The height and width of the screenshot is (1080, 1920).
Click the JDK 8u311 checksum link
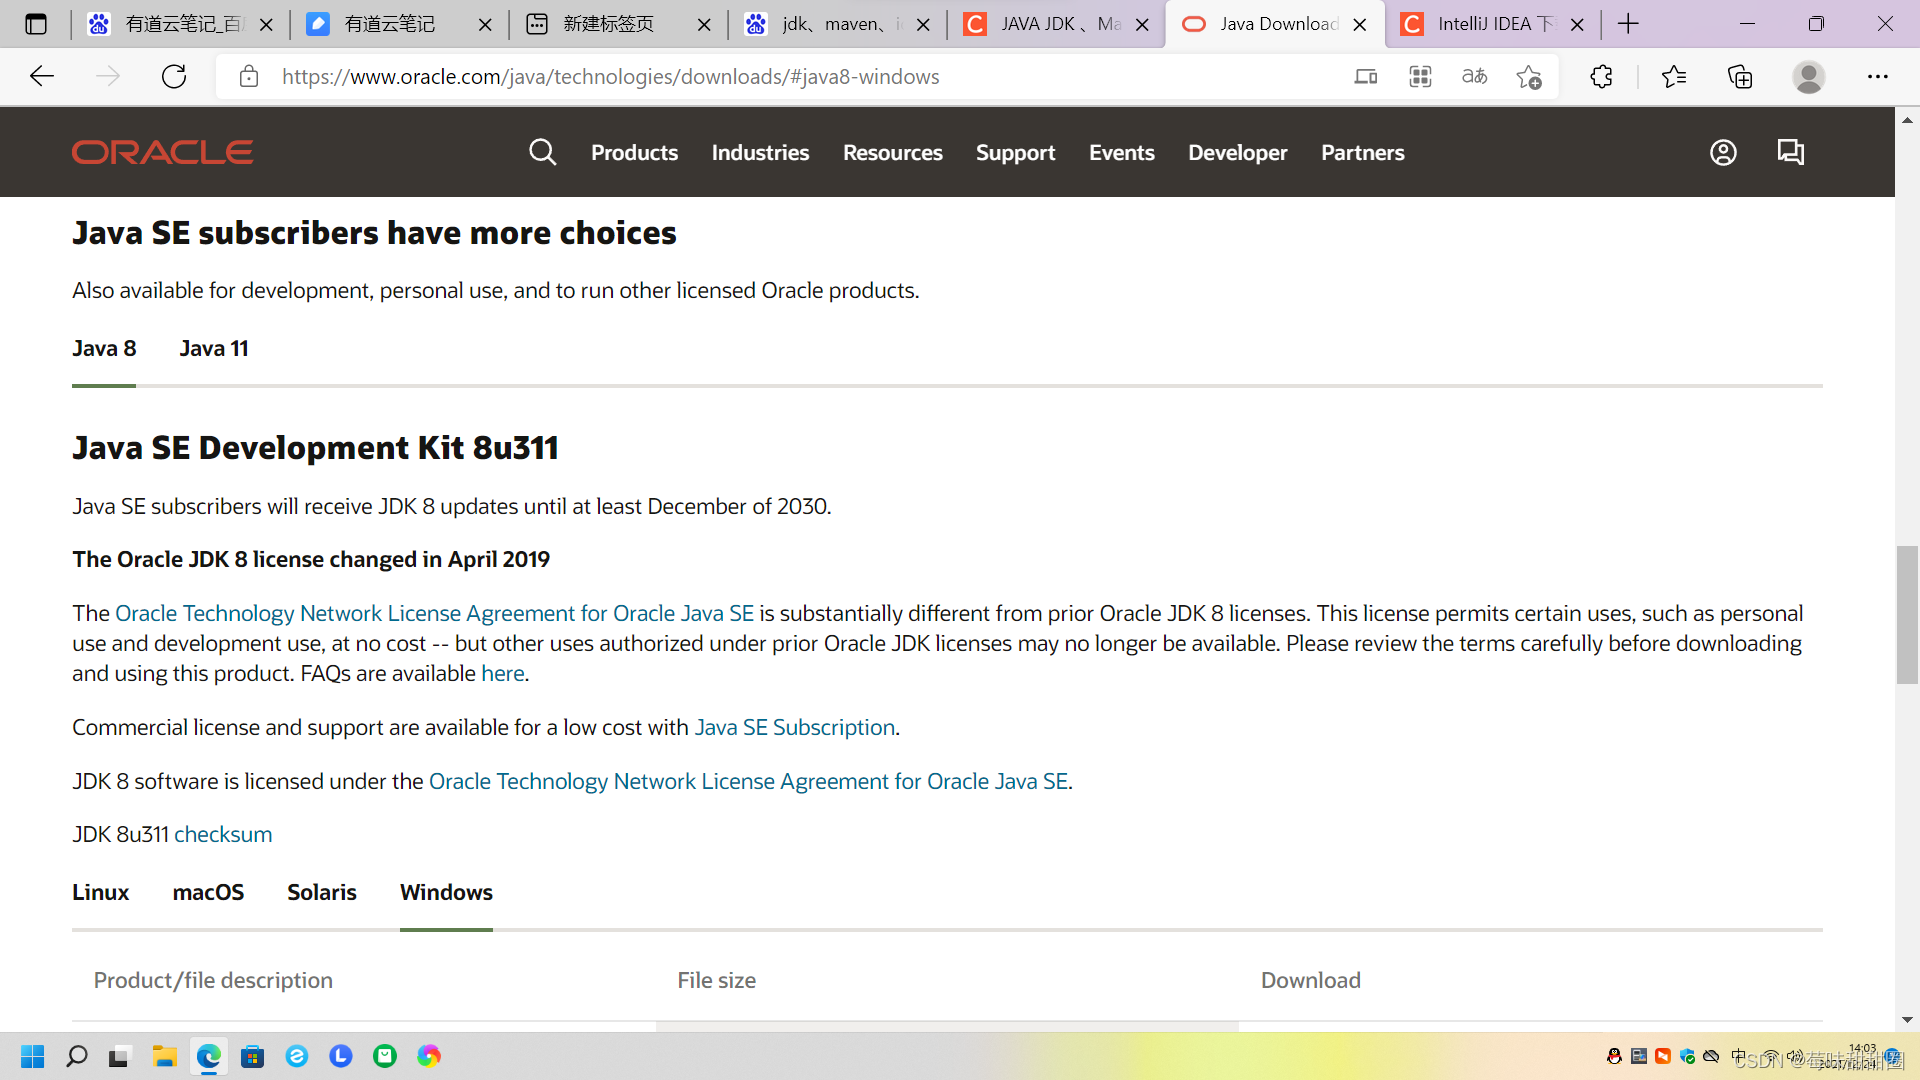[x=223, y=835]
